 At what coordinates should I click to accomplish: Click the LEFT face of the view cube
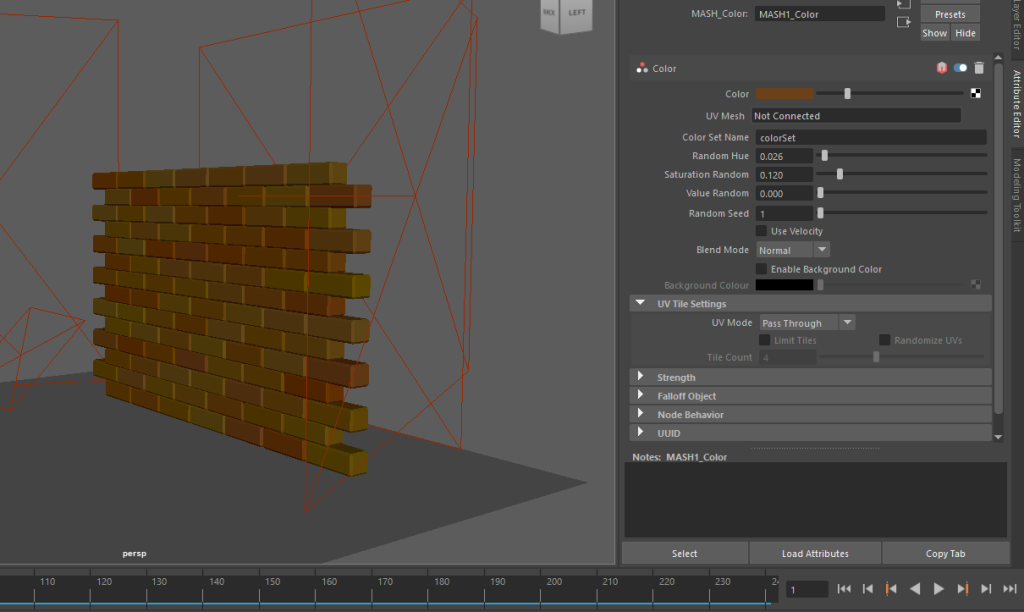click(577, 13)
